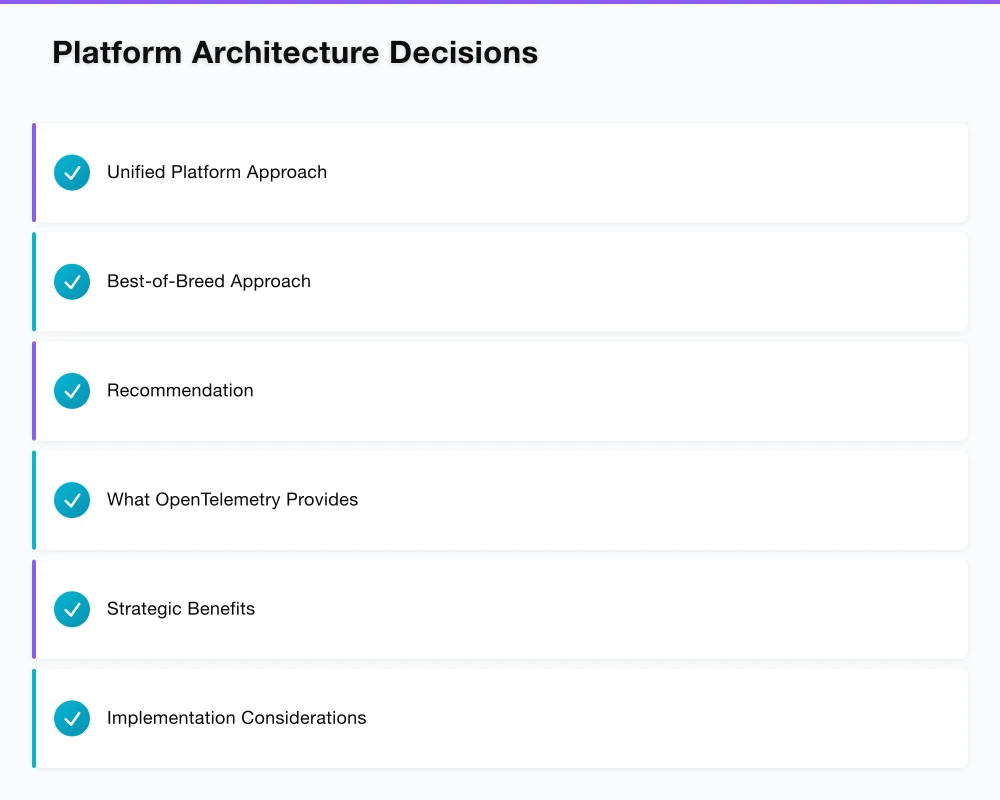1000x800 pixels.
Task: Click the teal accent bar on Best-of-Breed card
Action: 34,282
